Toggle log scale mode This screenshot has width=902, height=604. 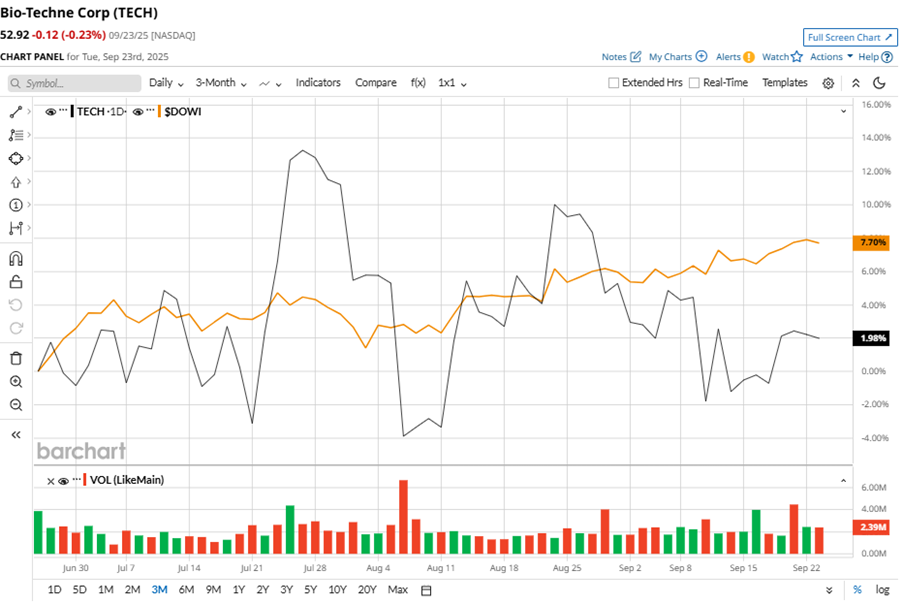coord(882,590)
